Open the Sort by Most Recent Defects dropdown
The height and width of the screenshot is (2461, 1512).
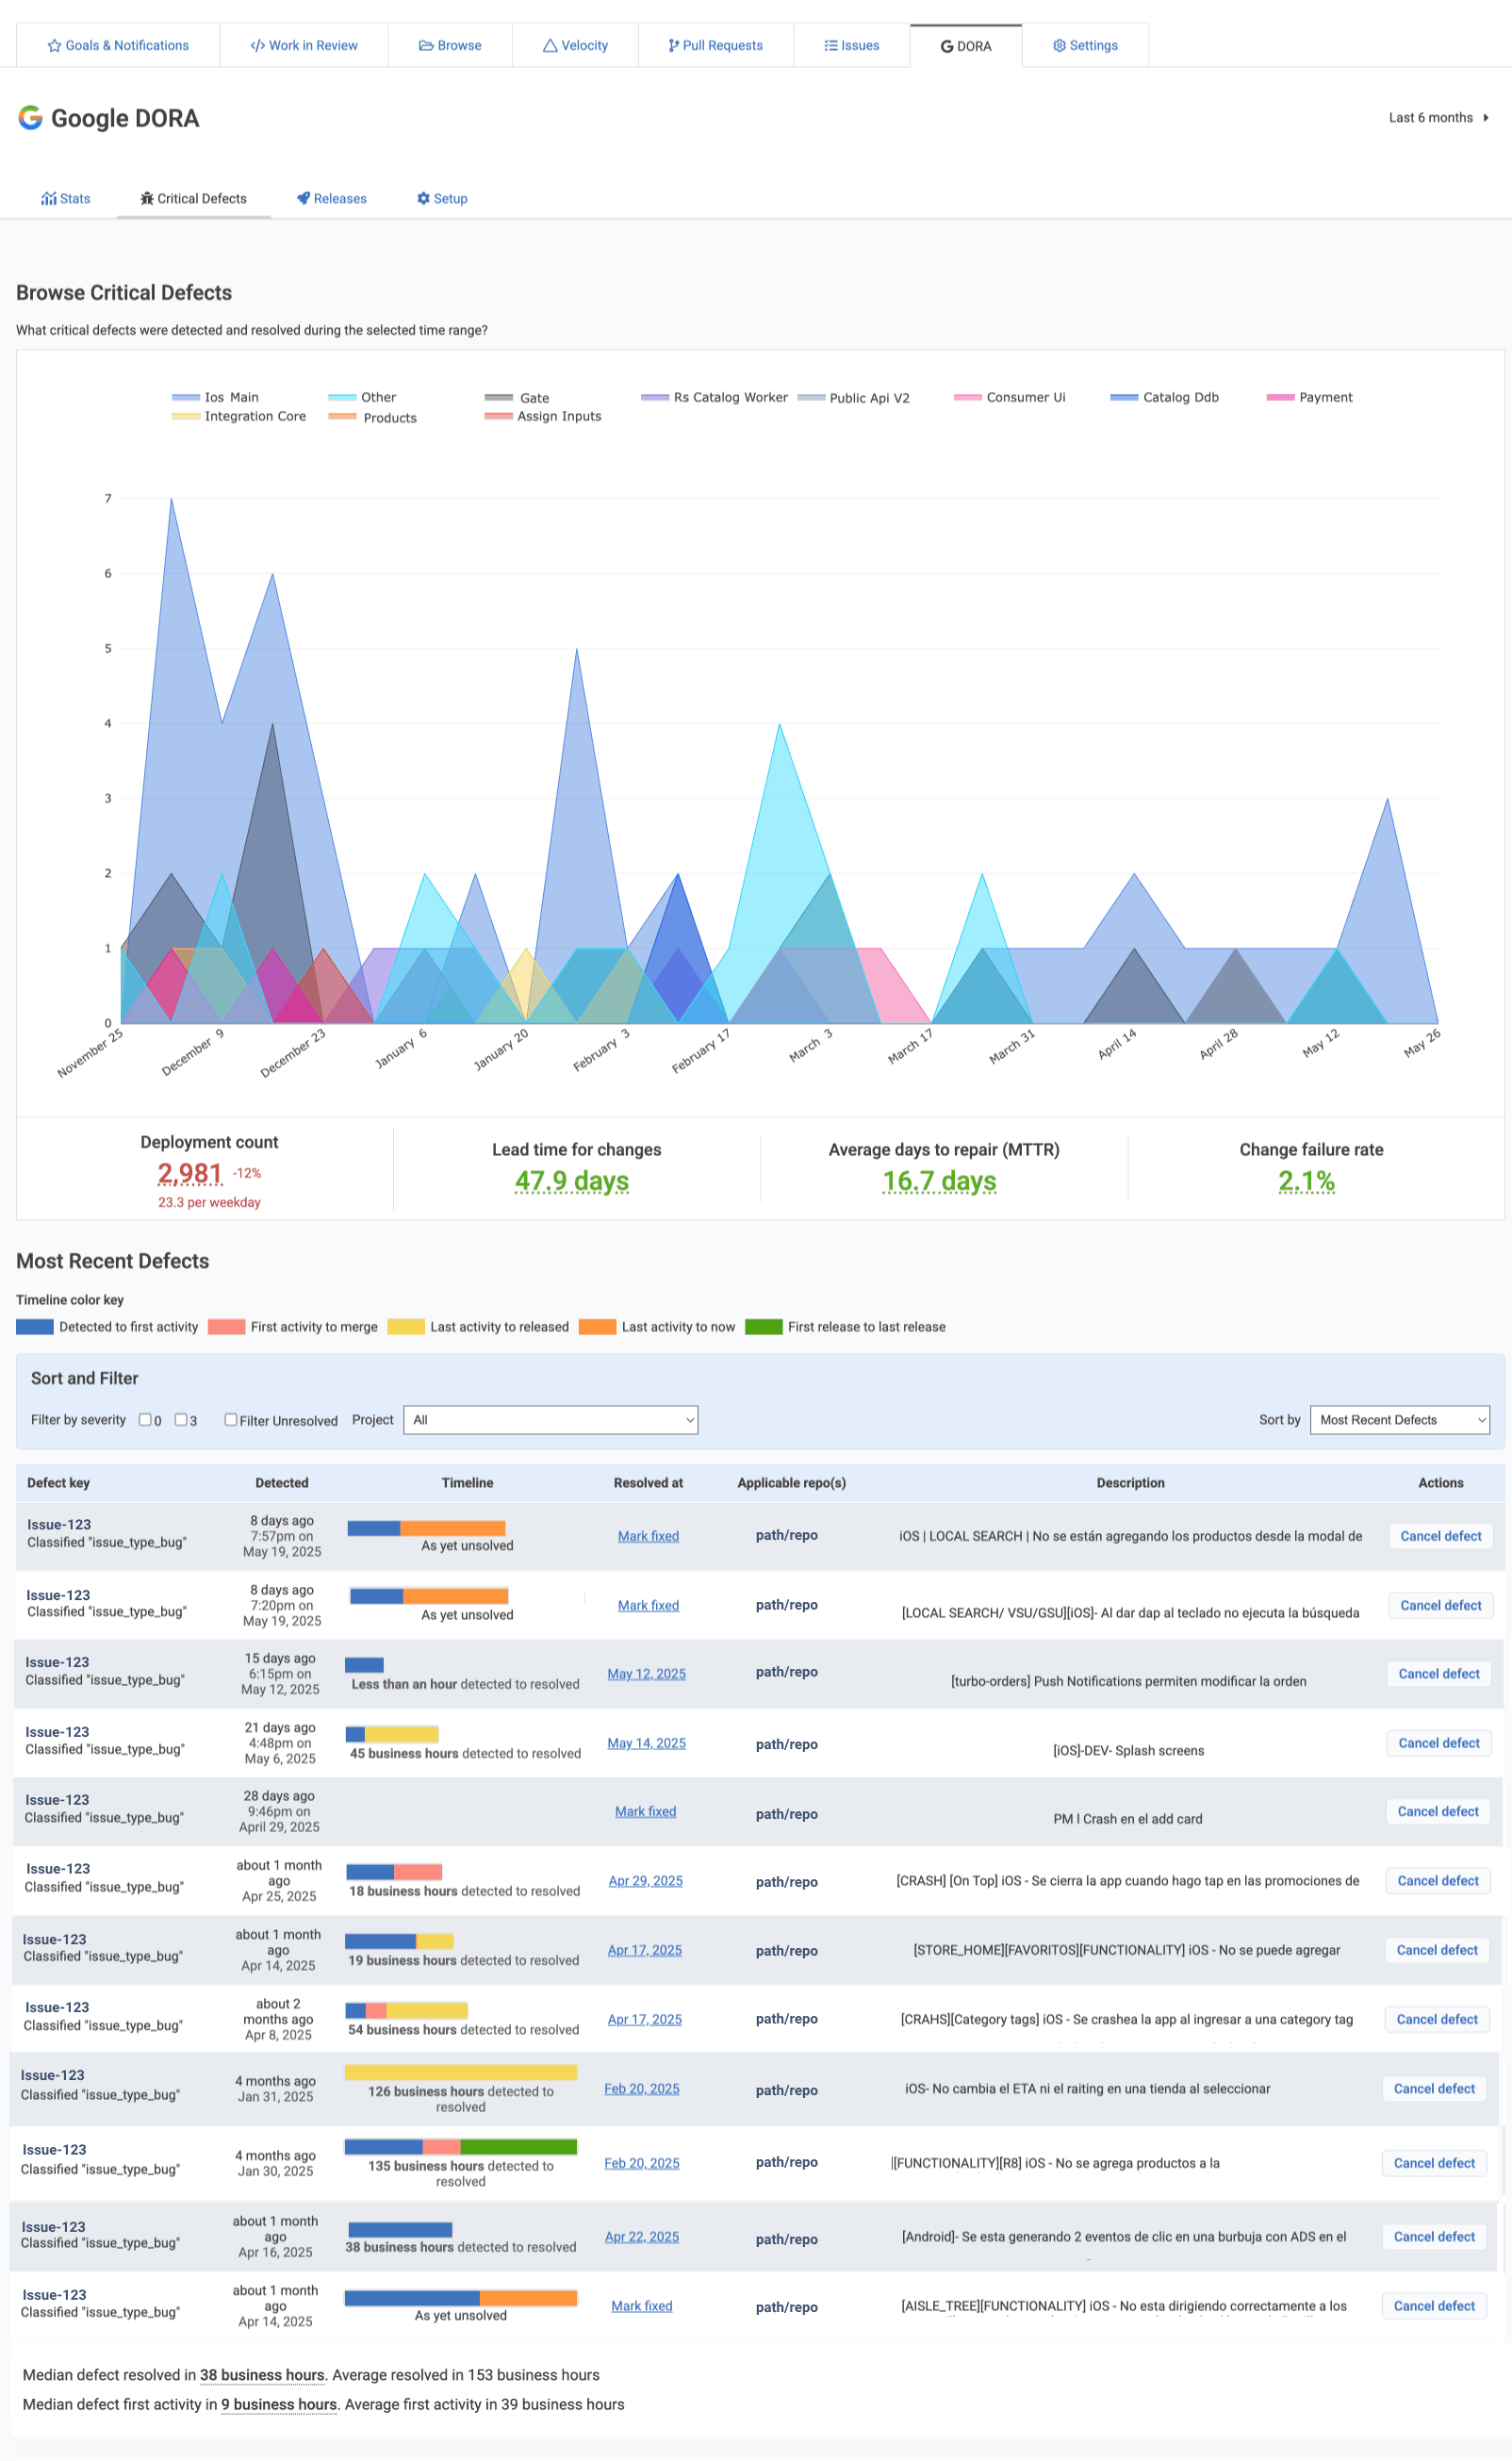pyautogui.click(x=1399, y=1420)
